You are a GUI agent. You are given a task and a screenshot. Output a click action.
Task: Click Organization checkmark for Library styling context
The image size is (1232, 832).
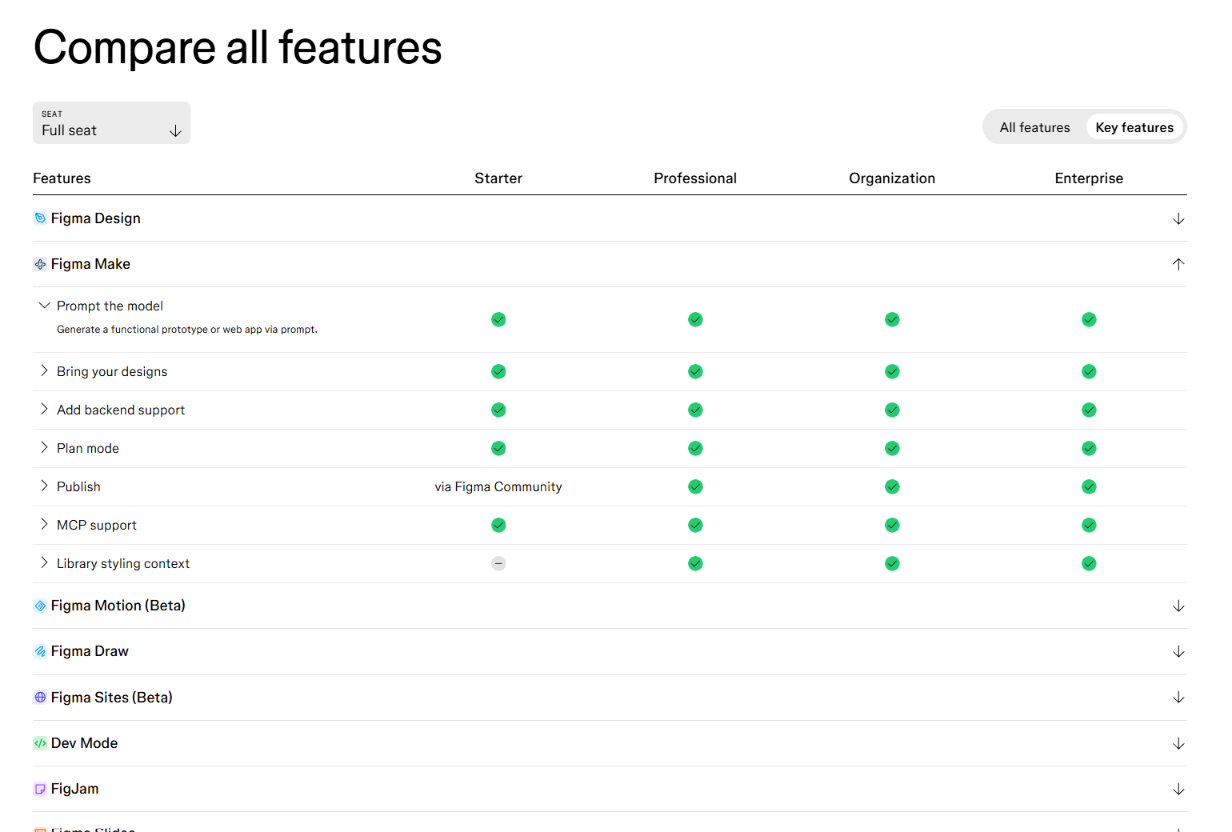(x=892, y=563)
